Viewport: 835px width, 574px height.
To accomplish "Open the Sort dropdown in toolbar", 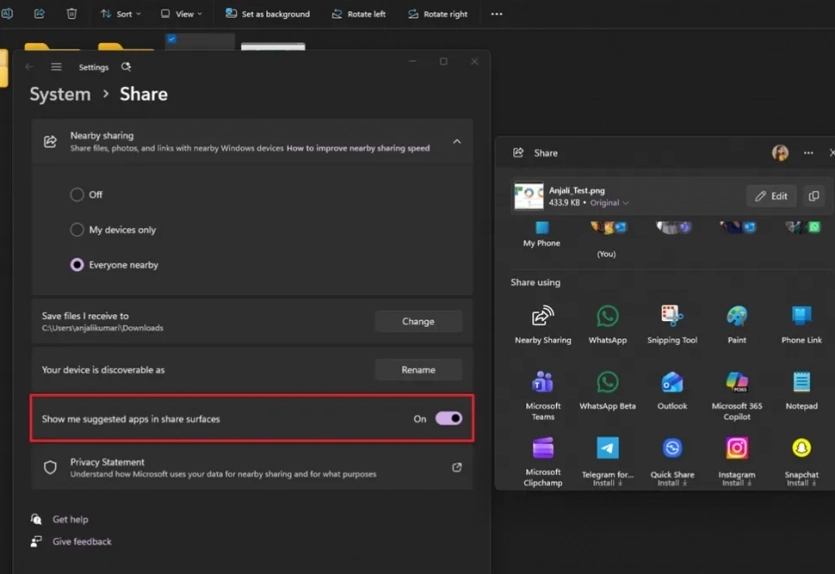I will [x=121, y=14].
